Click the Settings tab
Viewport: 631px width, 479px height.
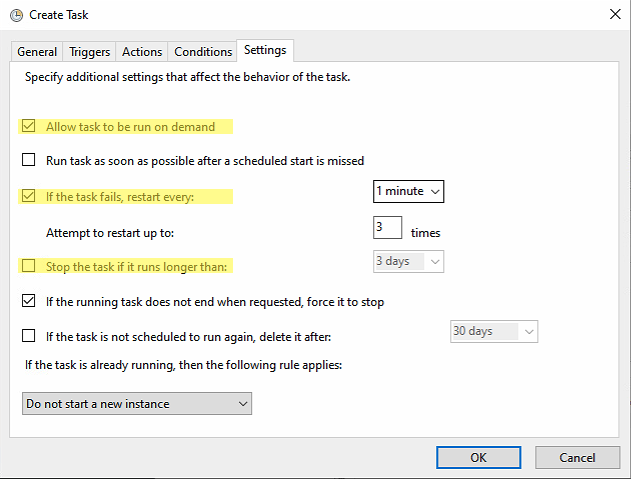point(265,50)
